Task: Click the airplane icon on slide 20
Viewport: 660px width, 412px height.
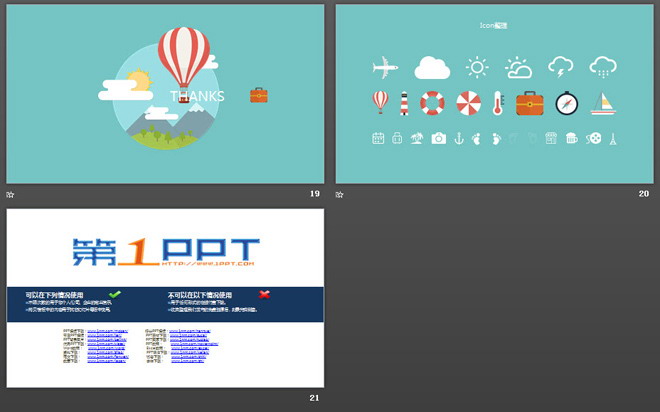Action: pyautogui.click(x=385, y=67)
